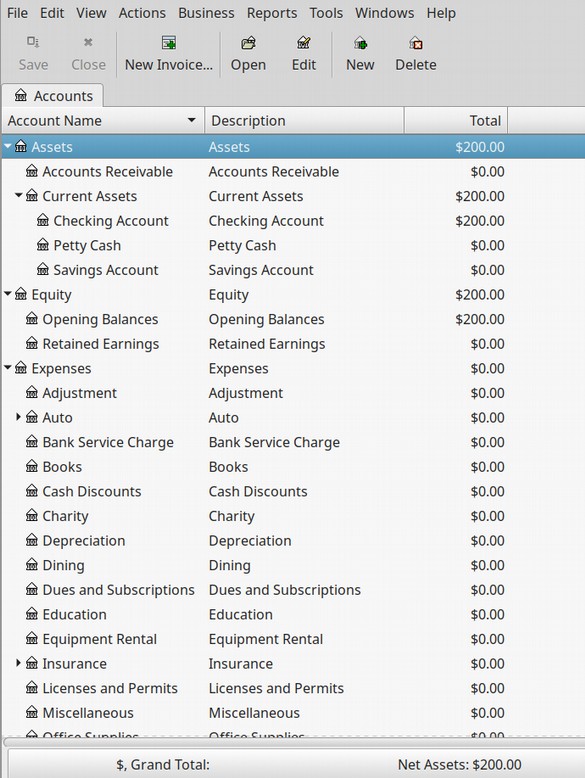Collapse the Current Assets subtree
This screenshot has height=778, width=585.
tap(19, 195)
